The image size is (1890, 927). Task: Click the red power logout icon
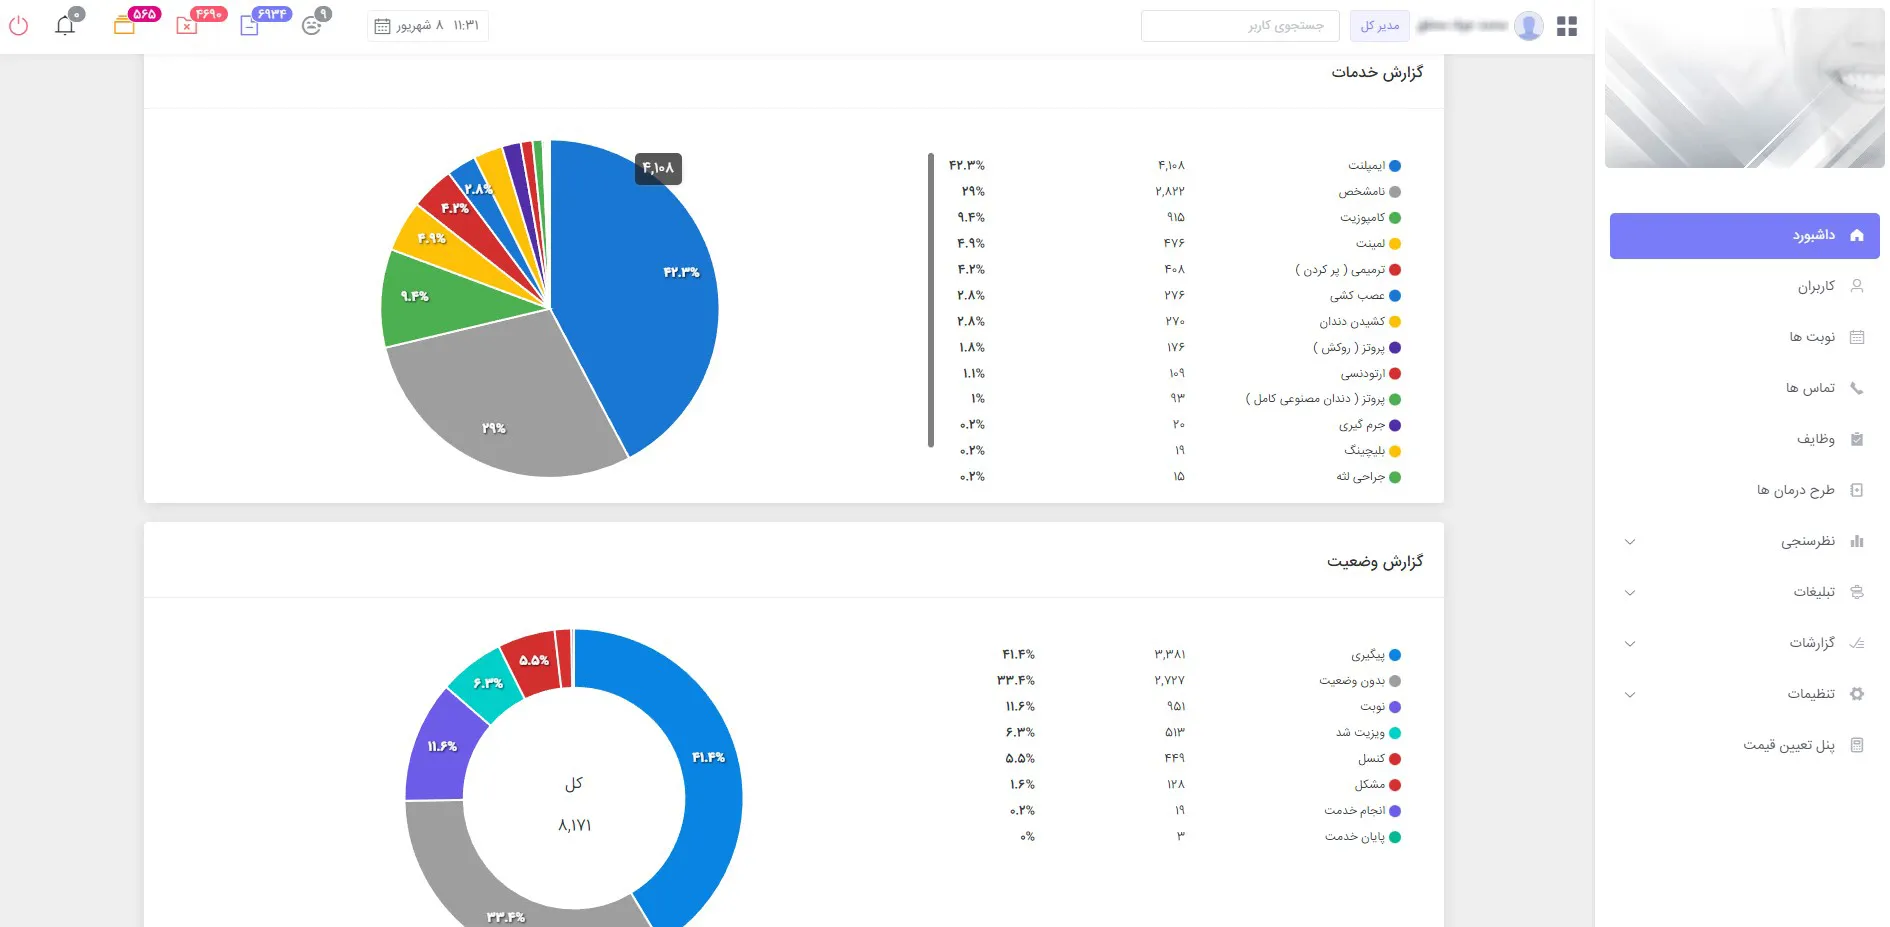[18, 25]
